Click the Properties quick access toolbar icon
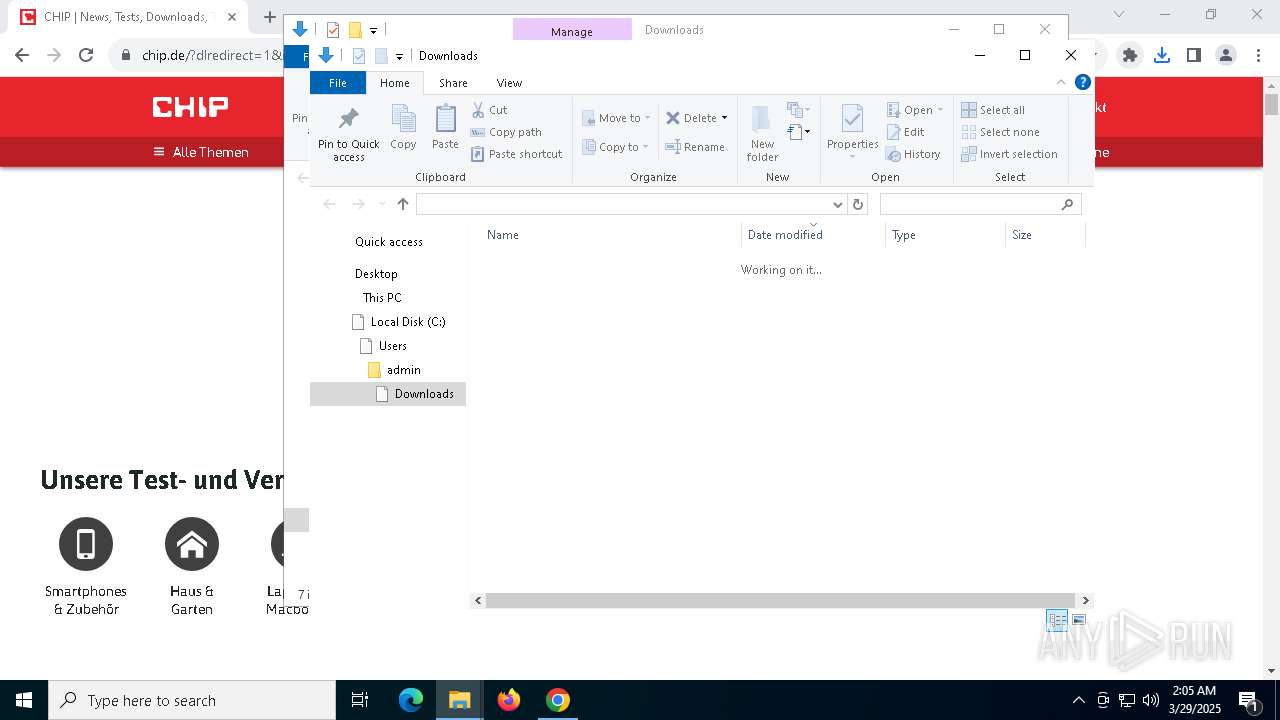Viewport: 1280px width, 720px height. point(359,56)
